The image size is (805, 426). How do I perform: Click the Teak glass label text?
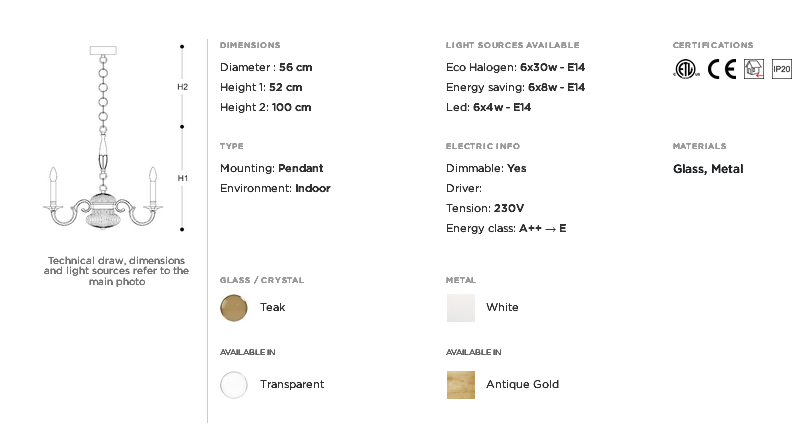[273, 307]
